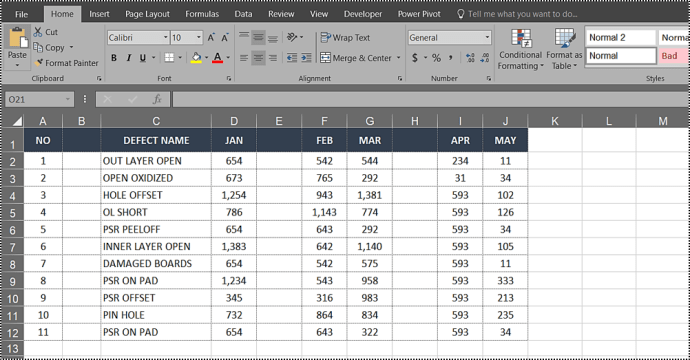Decrease the indent
This screenshot has width=690, height=360.
(x=292, y=58)
